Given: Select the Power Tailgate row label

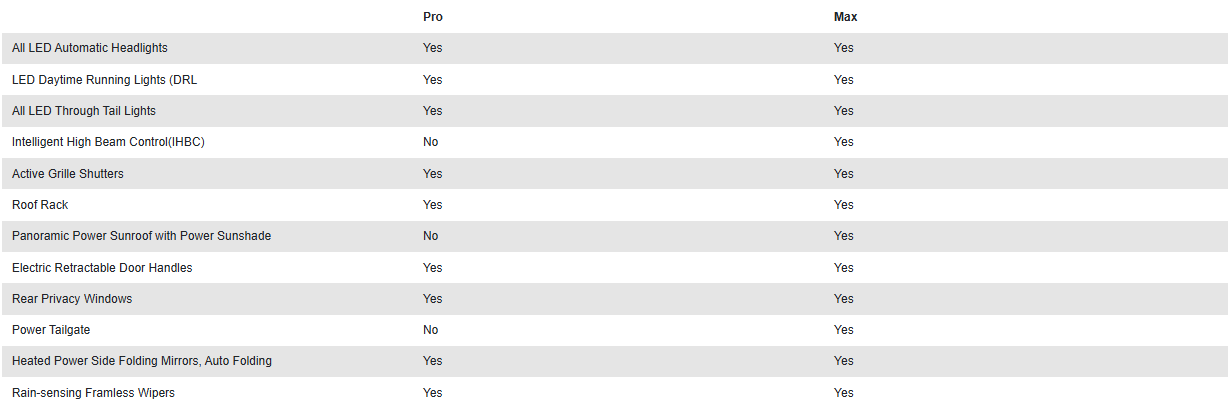Looking at the screenshot, I should coord(51,330).
